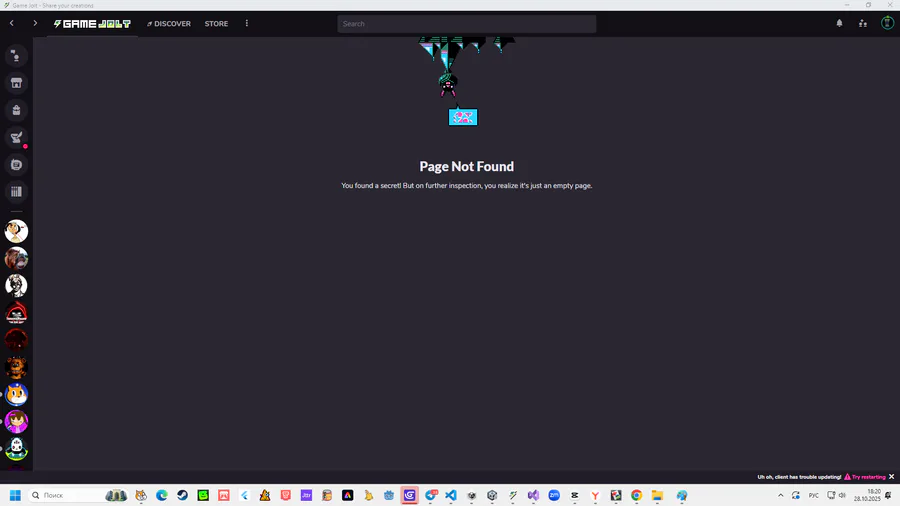Open the purple-ringed girl avatar community
This screenshot has width=900, height=506.
tap(16, 421)
